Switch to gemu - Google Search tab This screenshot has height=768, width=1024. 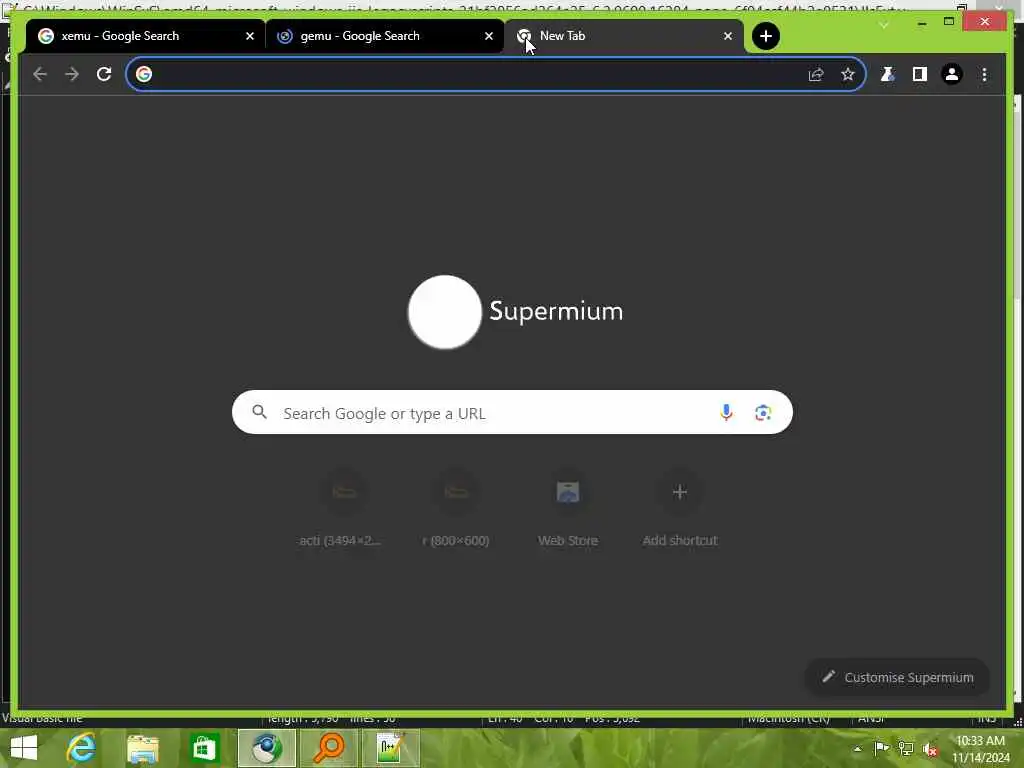(x=384, y=36)
